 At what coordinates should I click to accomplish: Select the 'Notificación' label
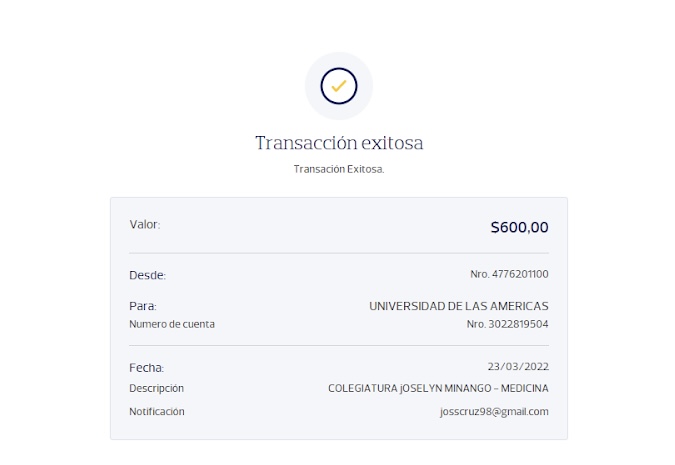[157, 411]
